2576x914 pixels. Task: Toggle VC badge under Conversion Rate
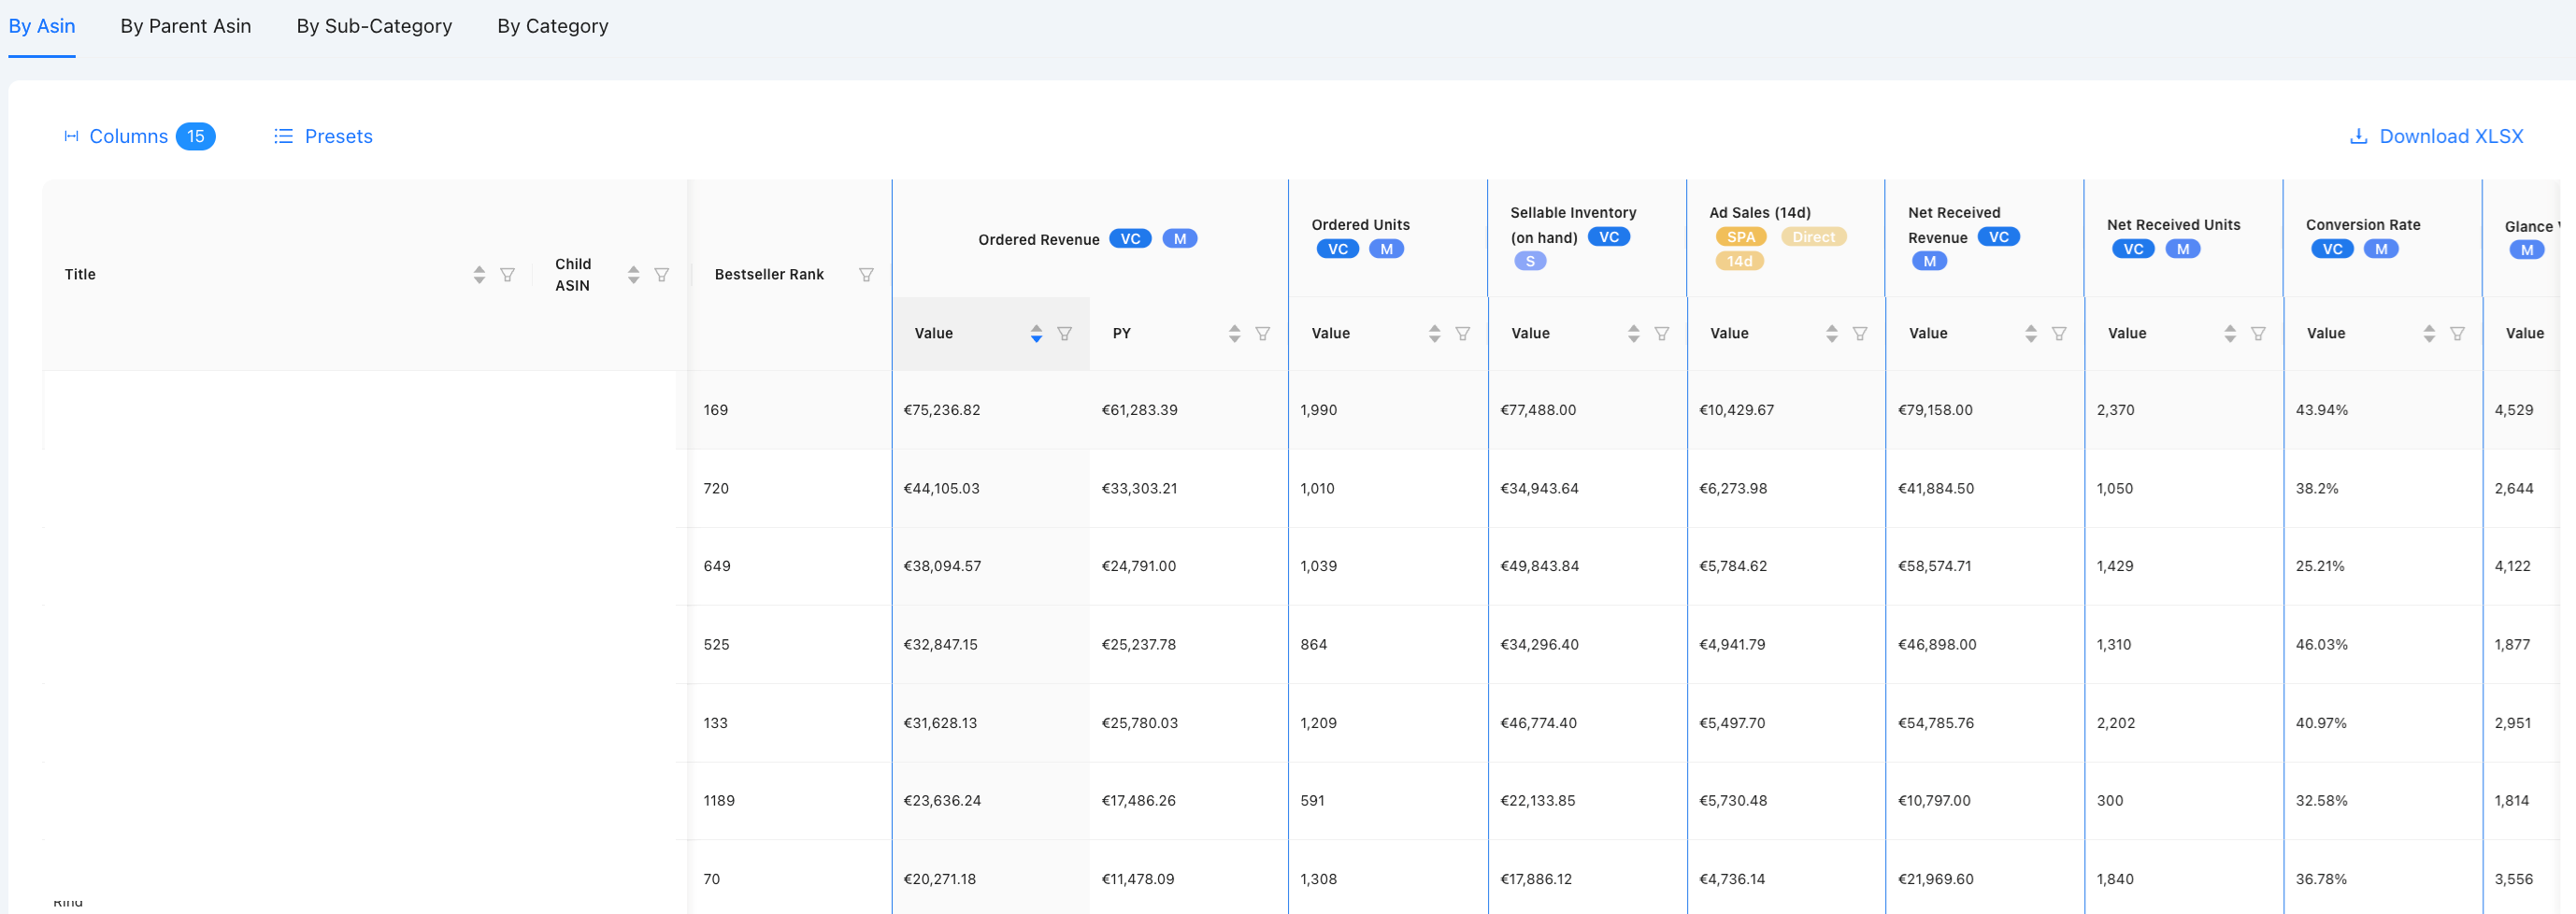2332,249
